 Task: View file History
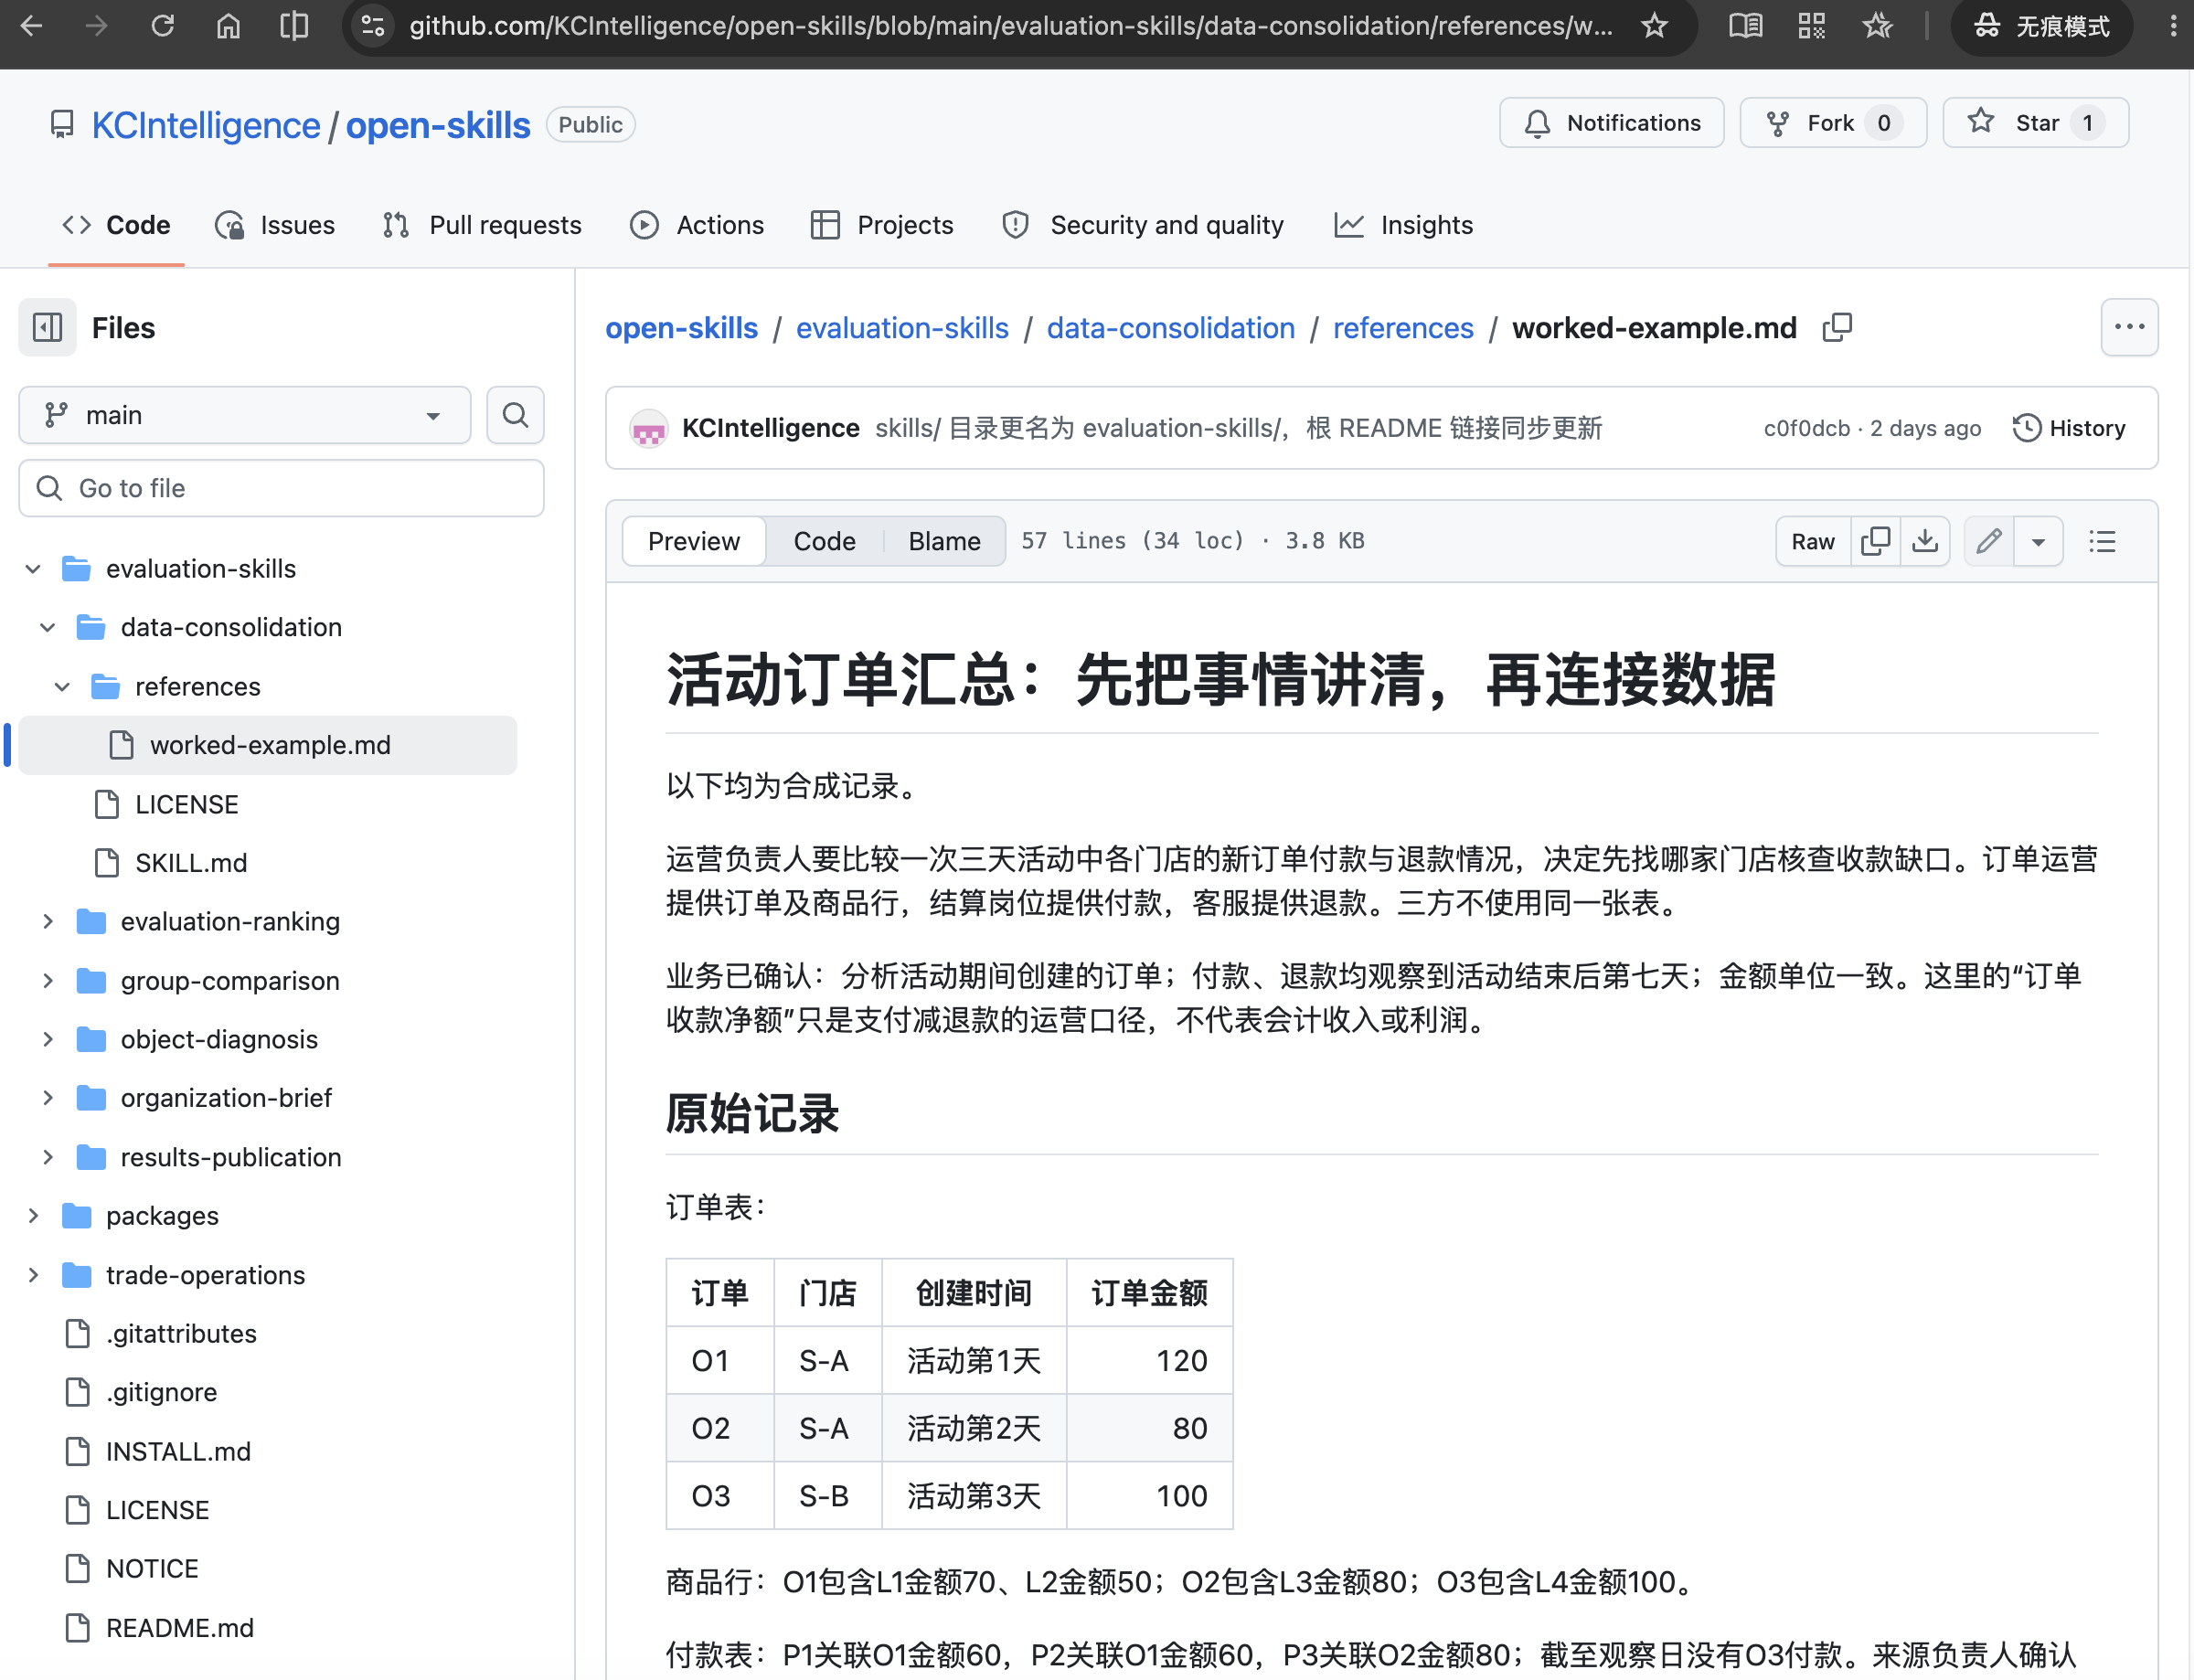(x=2069, y=428)
